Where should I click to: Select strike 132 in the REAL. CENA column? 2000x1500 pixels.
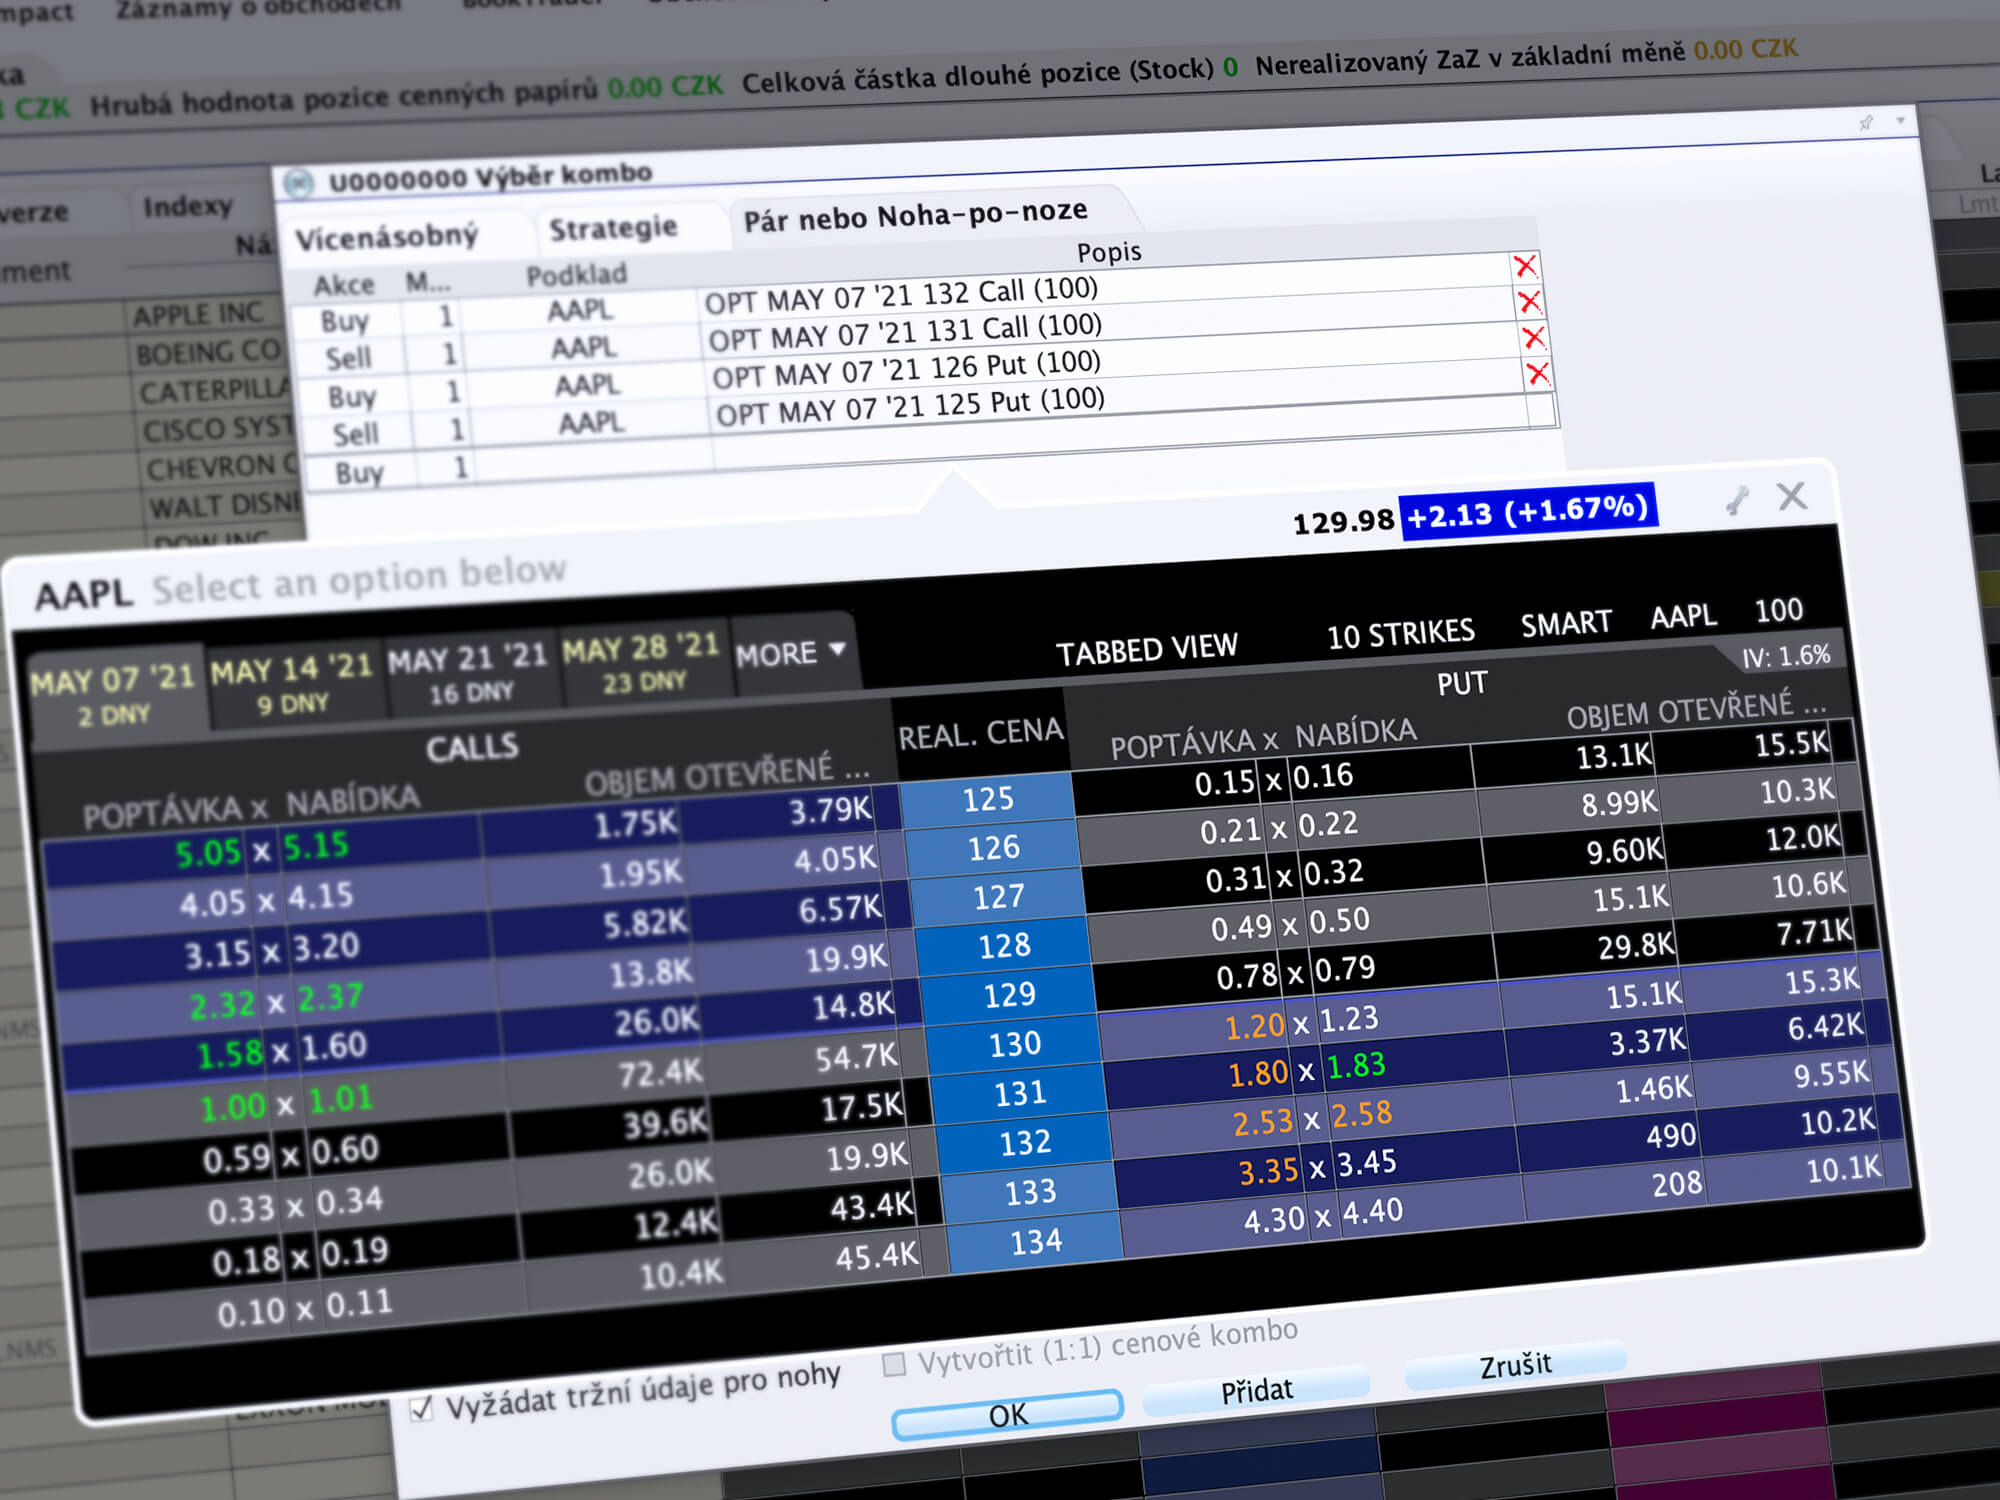[1025, 1142]
